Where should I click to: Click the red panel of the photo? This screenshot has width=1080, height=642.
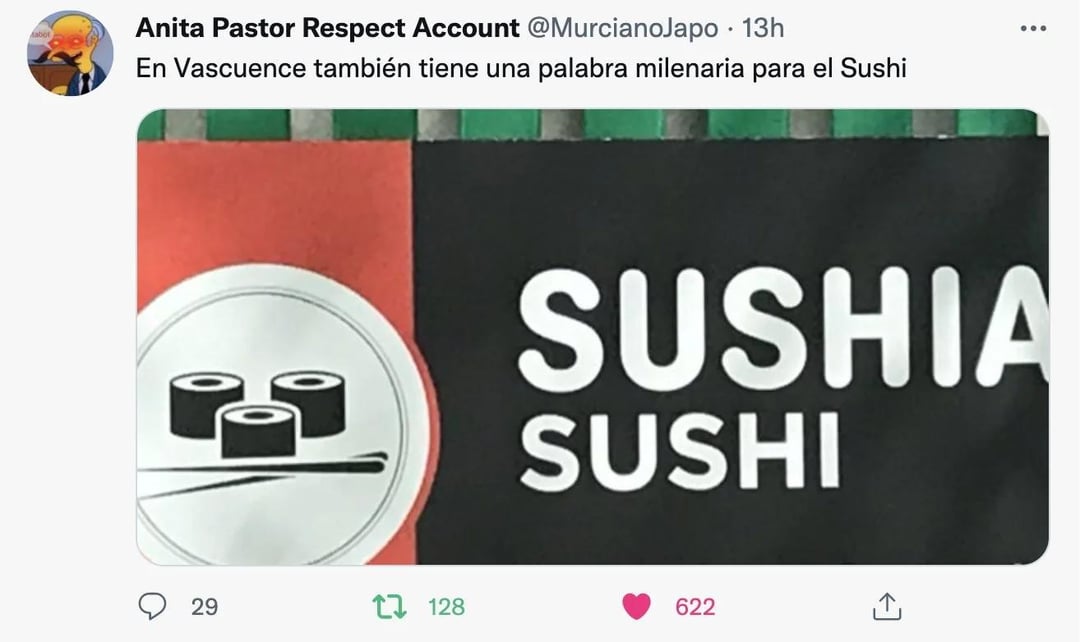pyautogui.click(x=274, y=207)
